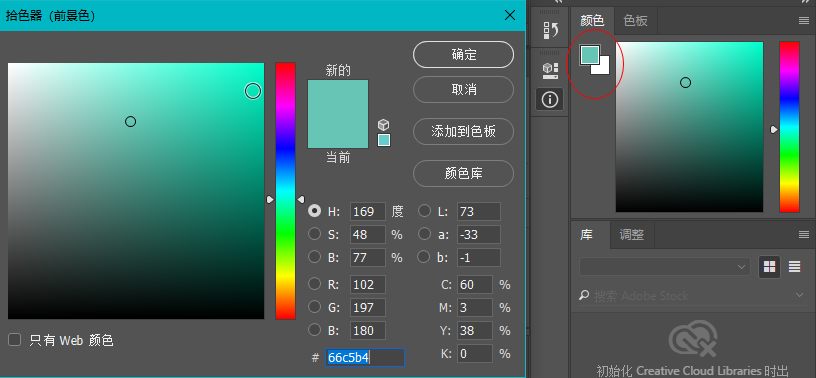The image size is (816, 378).
Task: Select the L lightness radio button
Action: (x=425, y=211)
